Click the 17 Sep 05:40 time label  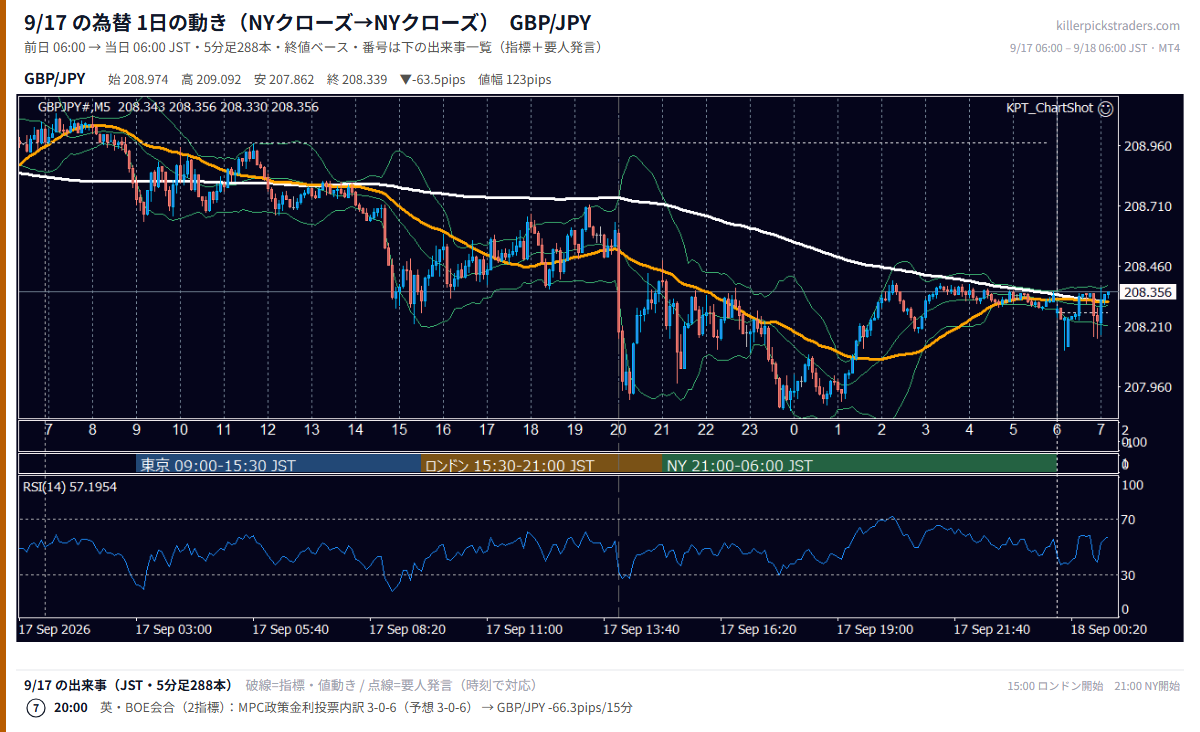[x=291, y=630]
